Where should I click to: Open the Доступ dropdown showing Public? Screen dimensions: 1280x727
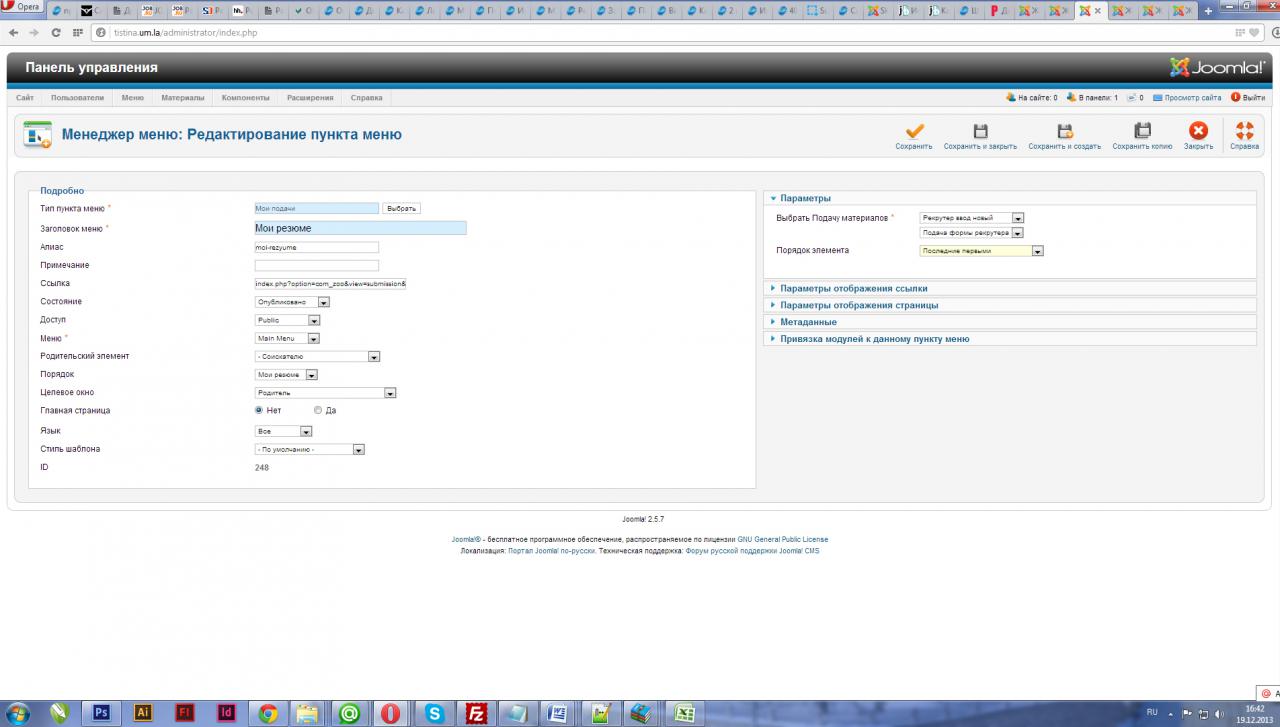coord(288,320)
